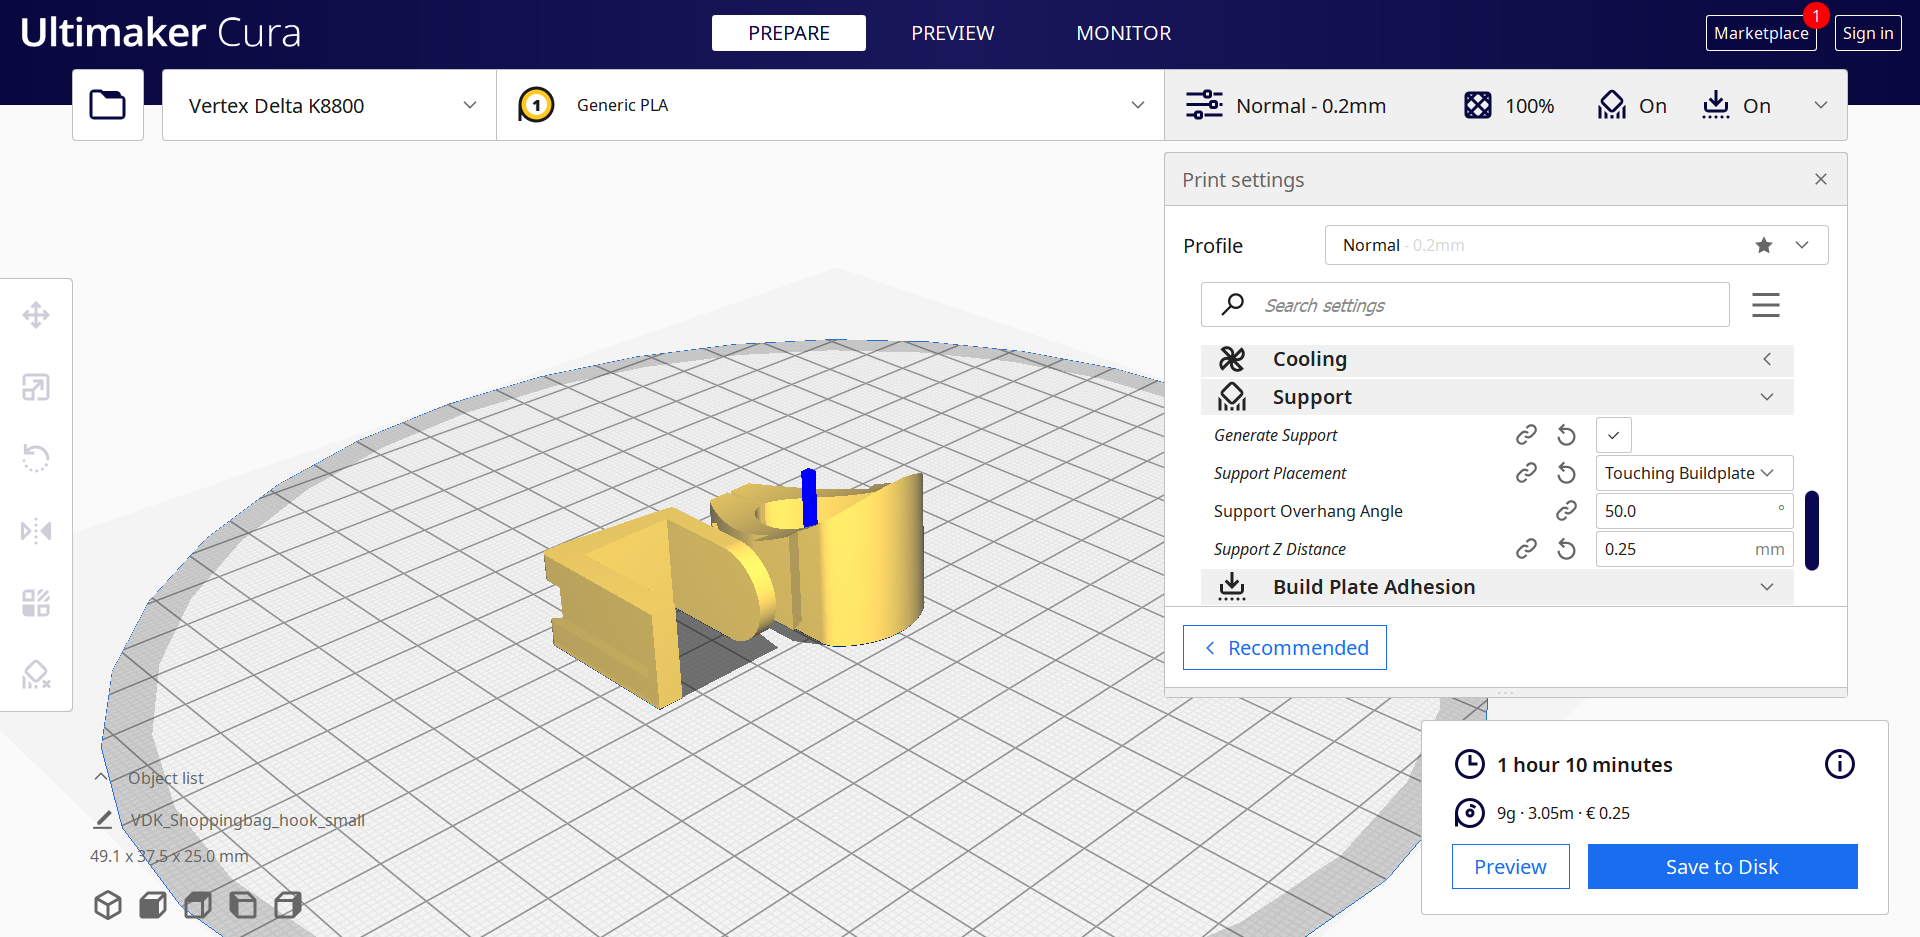Image resolution: width=1920 pixels, height=937 pixels.
Task: Open the Vertex Delta K8800 printer dropdown
Action: 329,105
